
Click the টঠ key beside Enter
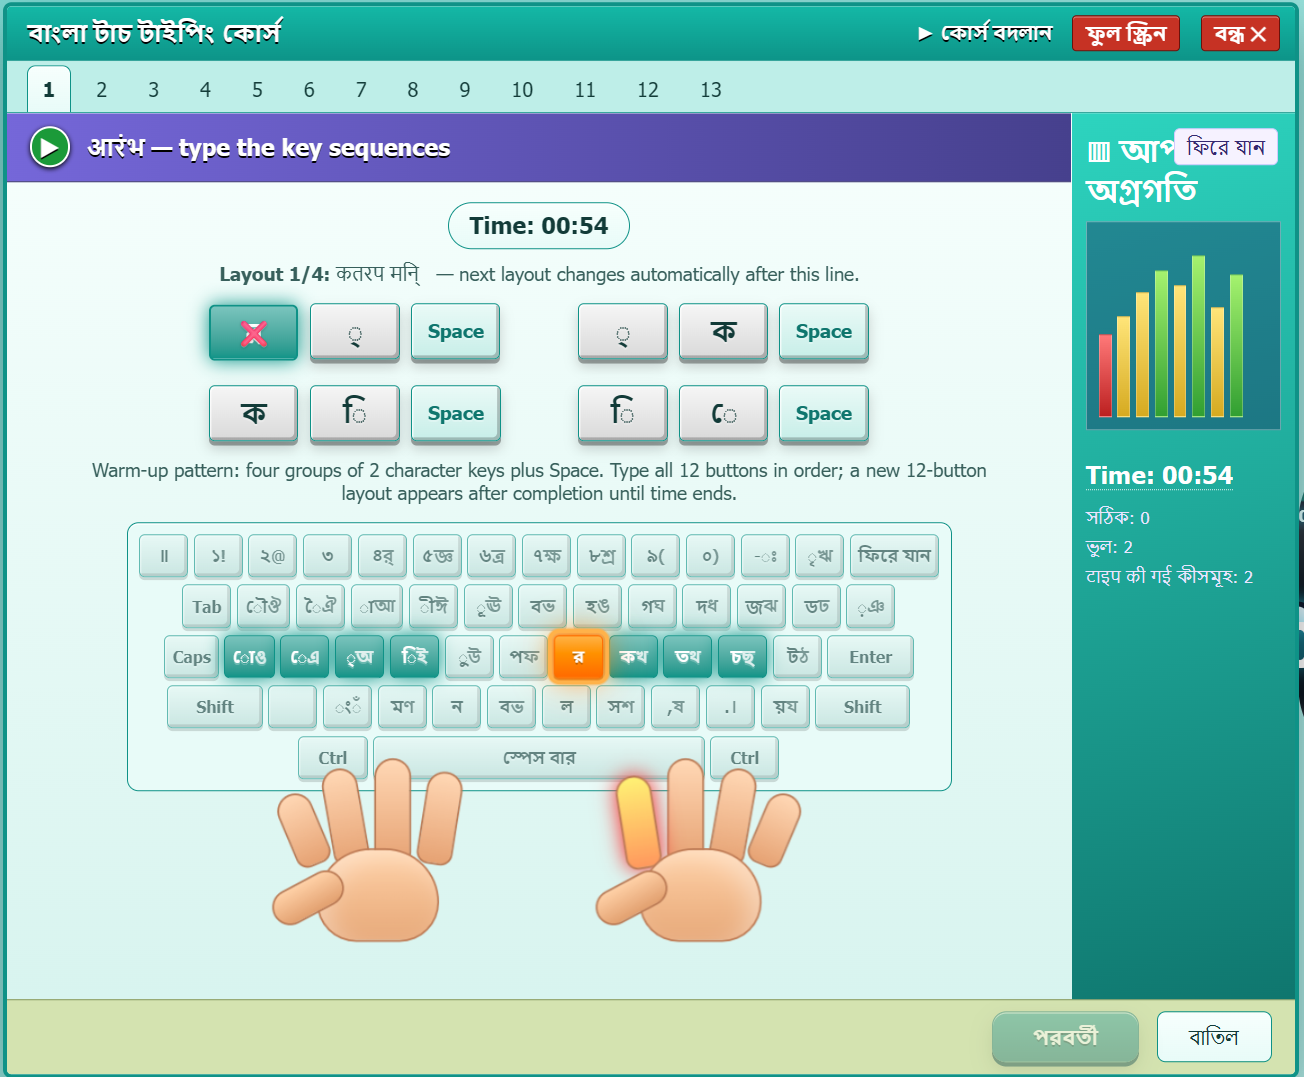(x=797, y=657)
